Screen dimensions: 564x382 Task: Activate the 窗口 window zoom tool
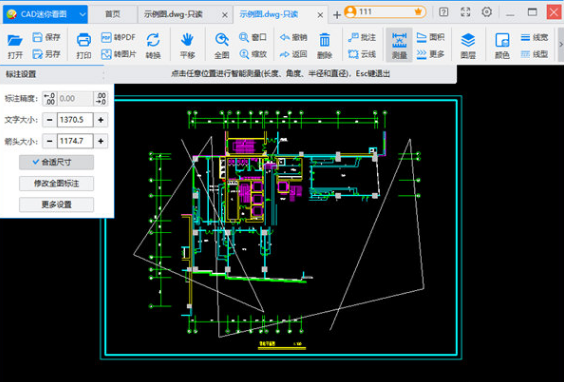[x=253, y=37]
